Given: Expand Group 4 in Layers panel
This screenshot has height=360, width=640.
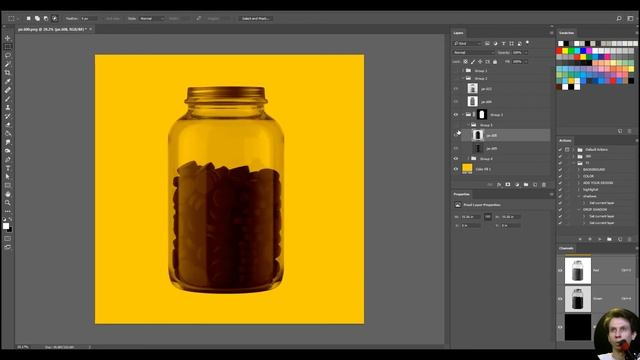Looking at the screenshot, I should point(469,158).
